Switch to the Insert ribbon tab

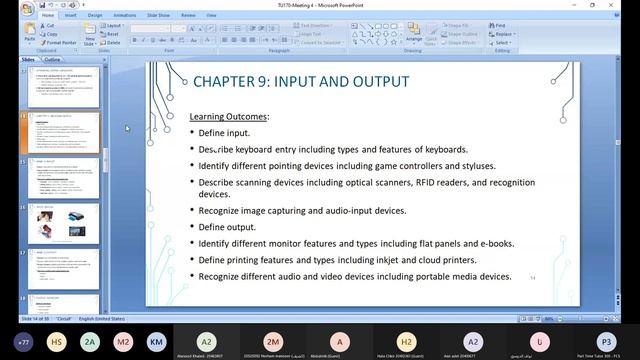71,16
